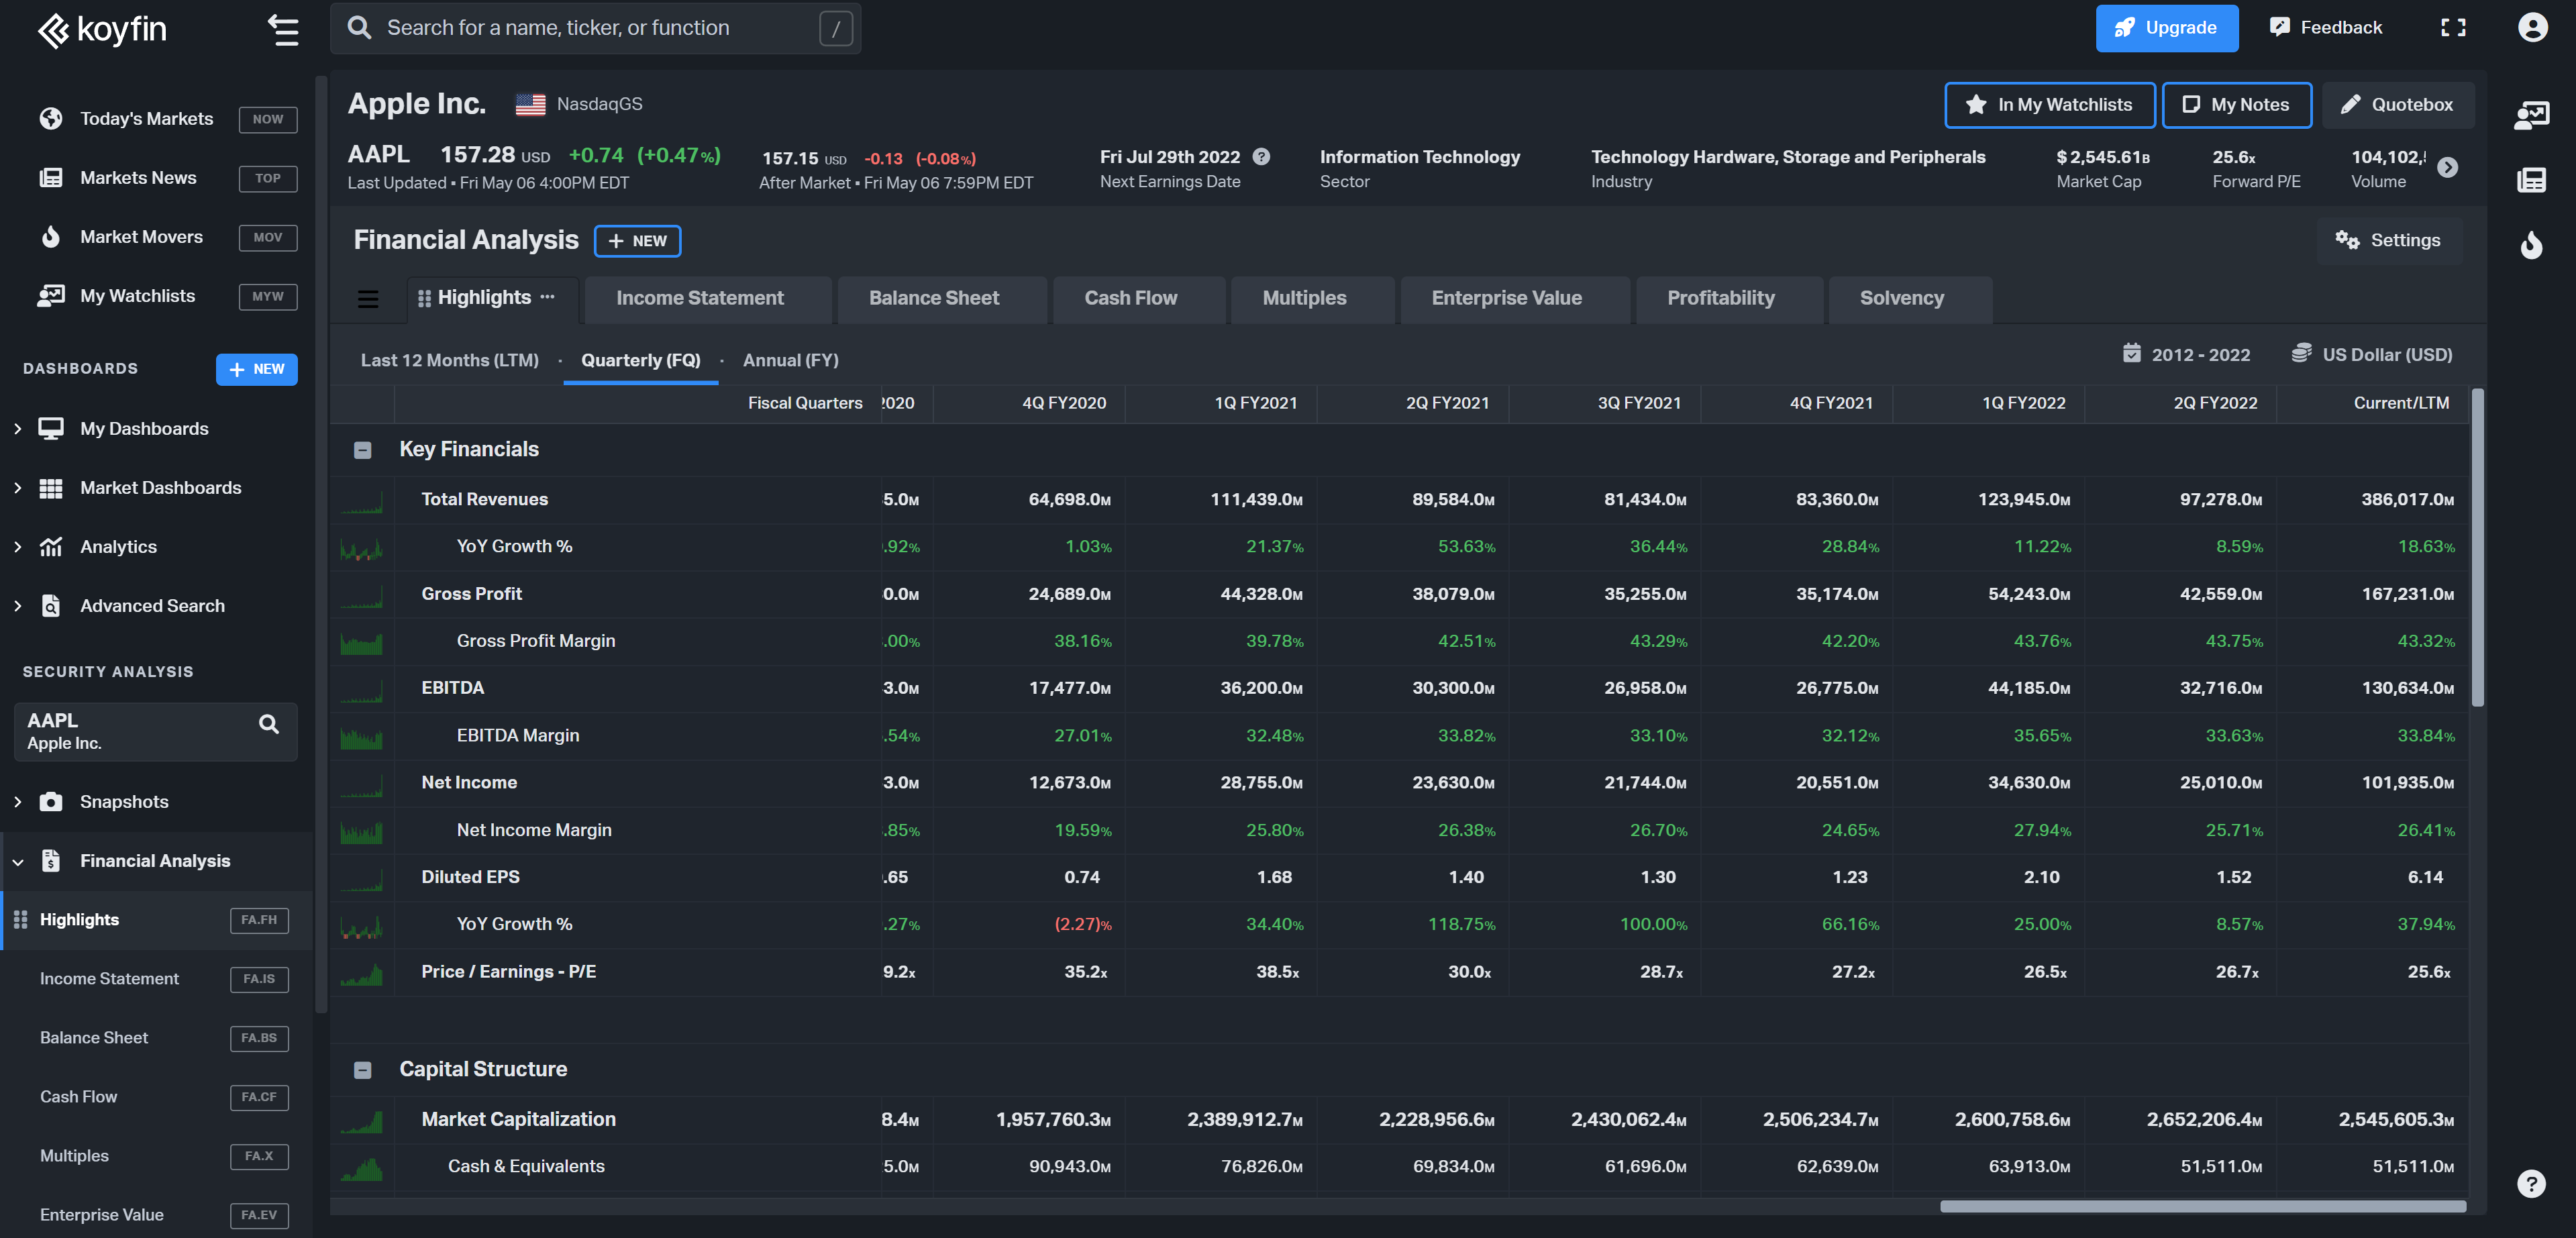Open the user account avatar
This screenshot has height=1238, width=2576.
[2532, 27]
